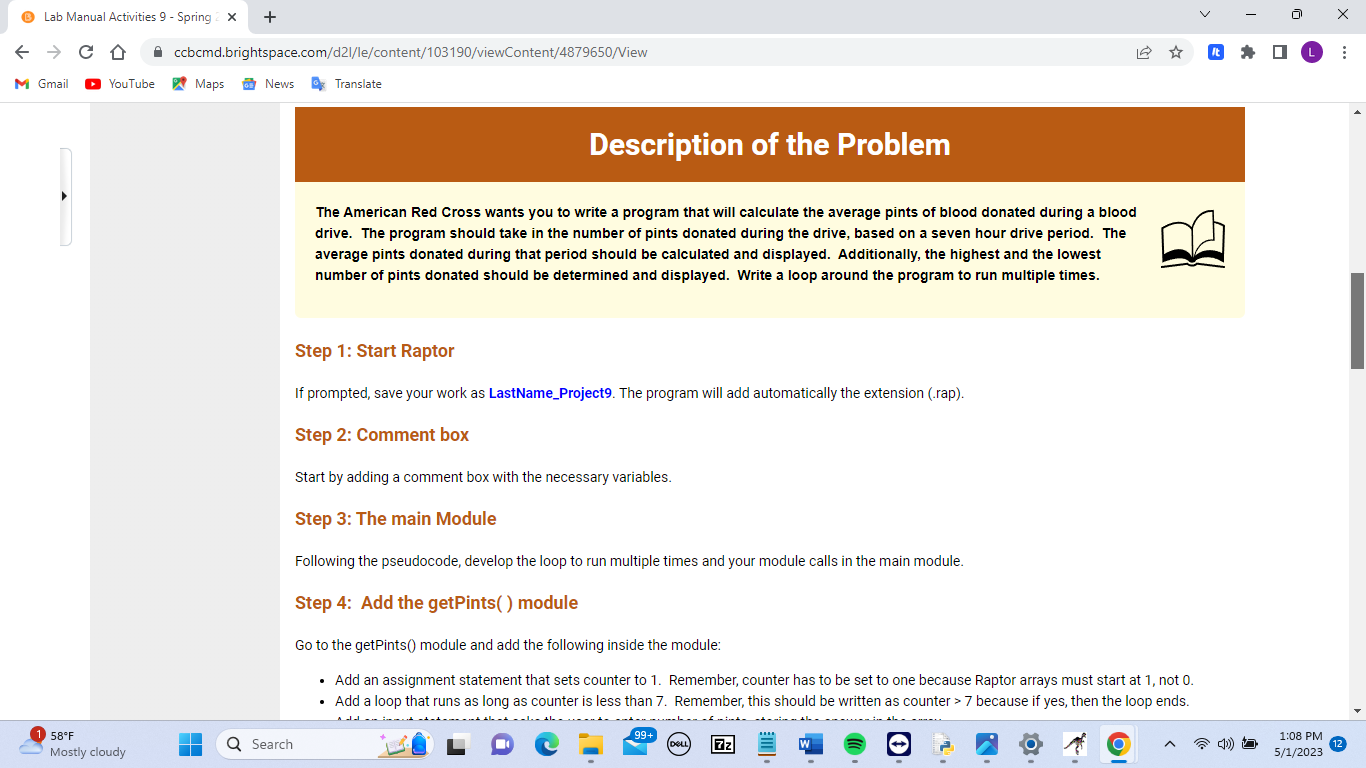View site security lock info
The width and height of the screenshot is (1366, 768).
[159, 52]
